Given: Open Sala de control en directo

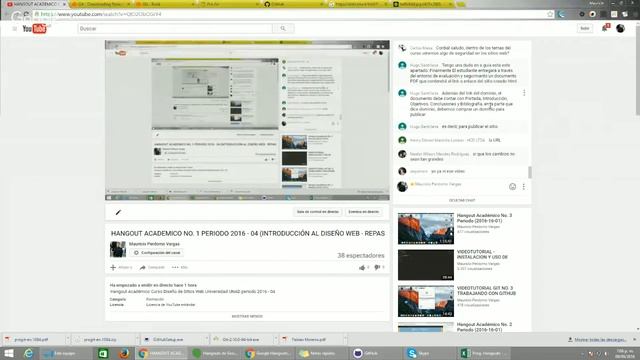Looking at the screenshot, I should point(318,212).
